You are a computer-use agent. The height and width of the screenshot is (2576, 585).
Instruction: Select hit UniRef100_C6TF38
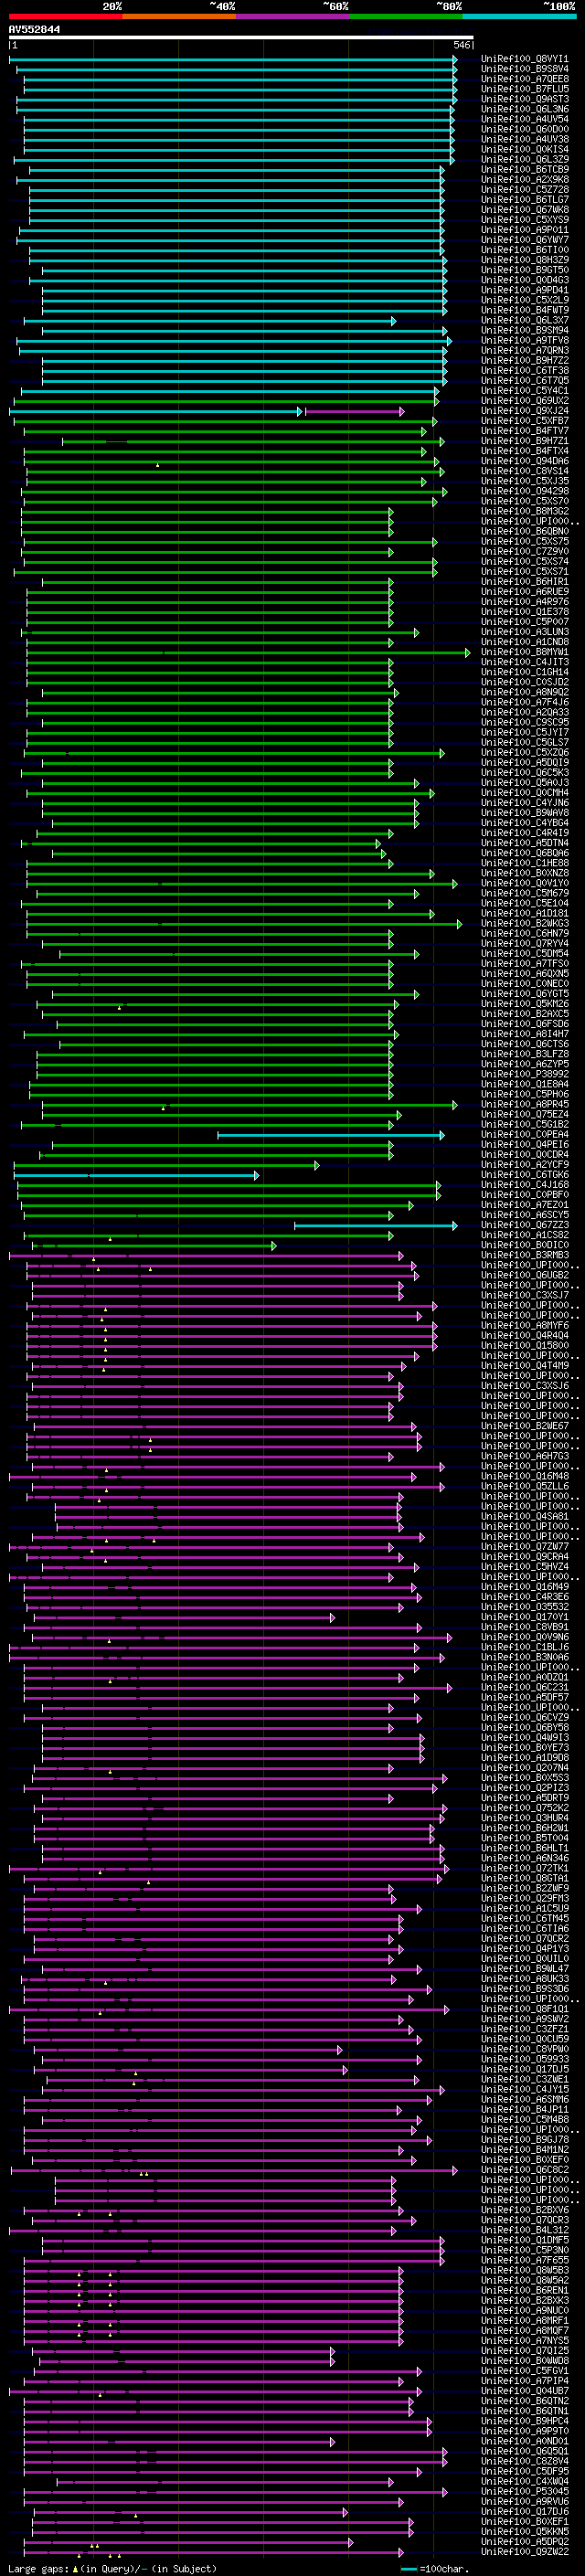[x=525, y=371]
